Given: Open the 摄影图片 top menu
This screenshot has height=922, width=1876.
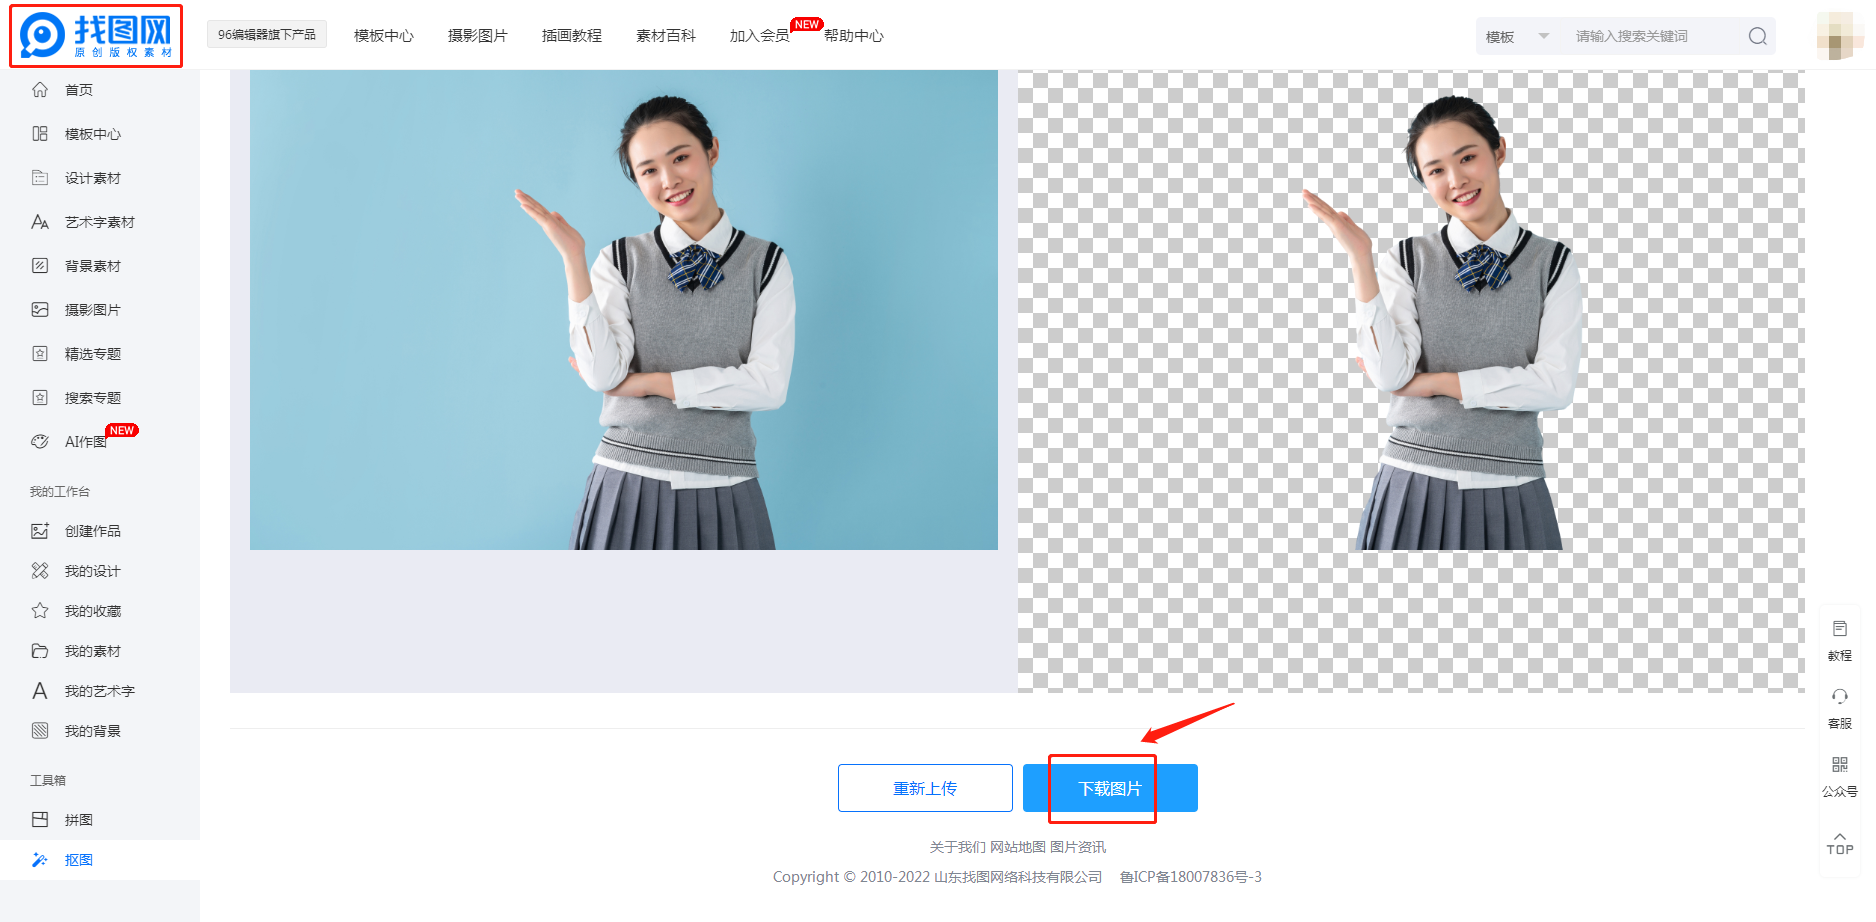Looking at the screenshot, I should 478,35.
